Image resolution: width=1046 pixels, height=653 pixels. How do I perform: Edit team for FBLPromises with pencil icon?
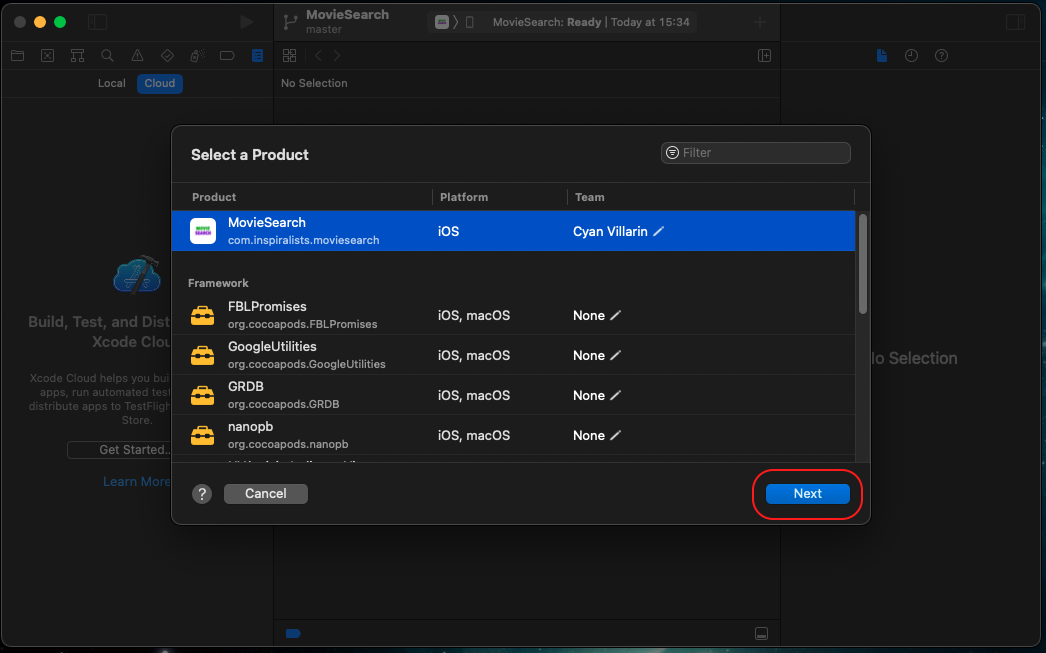[616, 315]
